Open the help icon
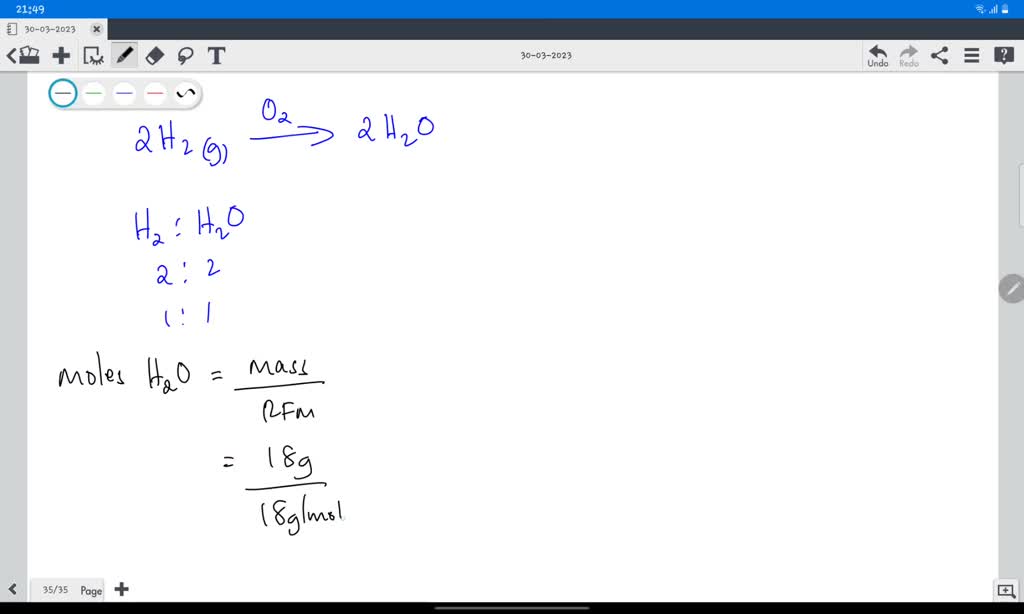Screen dimensions: 1024x614 (1004, 56)
